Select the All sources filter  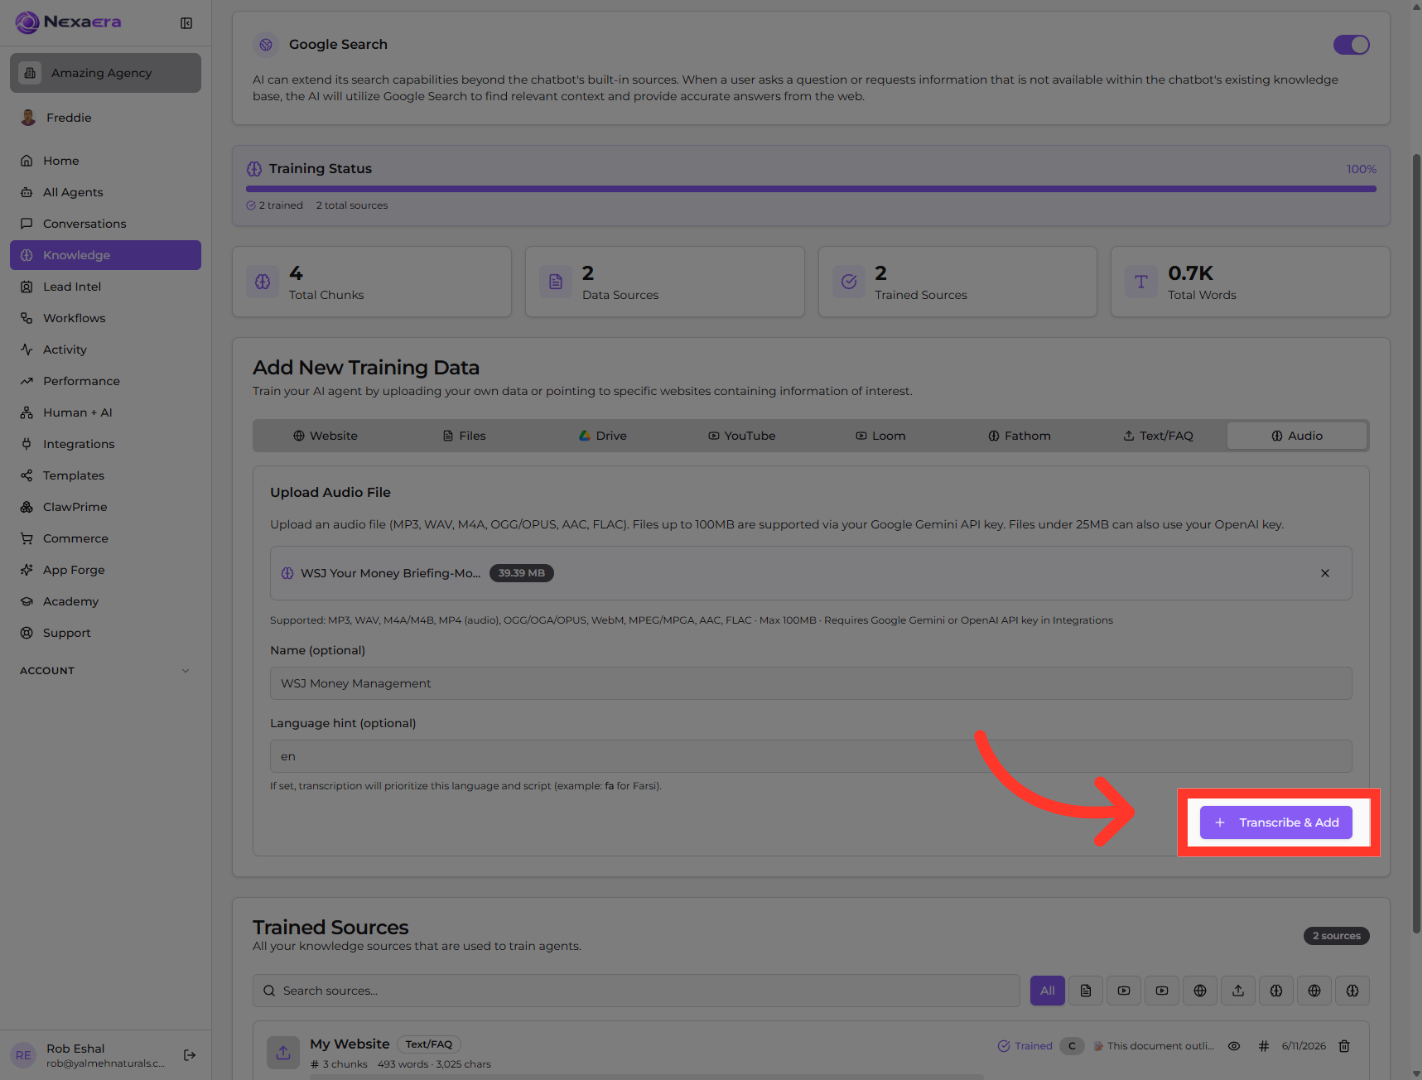coord(1047,991)
